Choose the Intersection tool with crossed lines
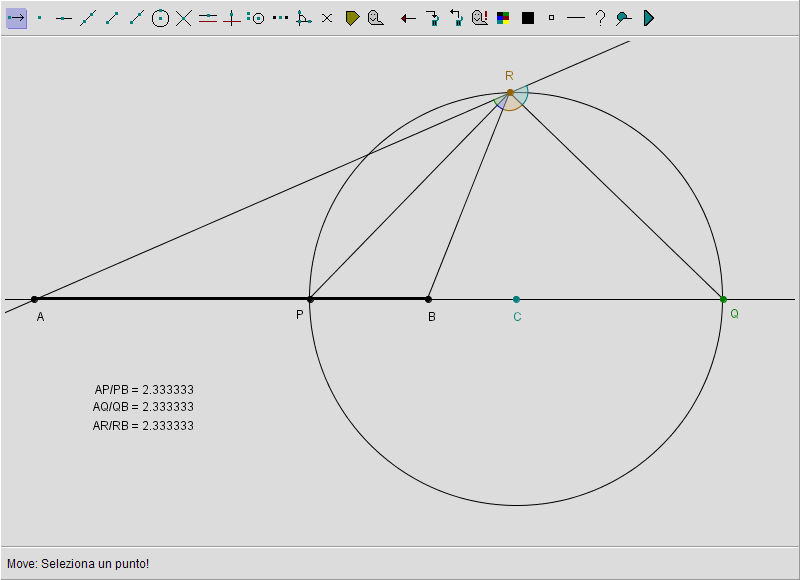 click(x=184, y=18)
